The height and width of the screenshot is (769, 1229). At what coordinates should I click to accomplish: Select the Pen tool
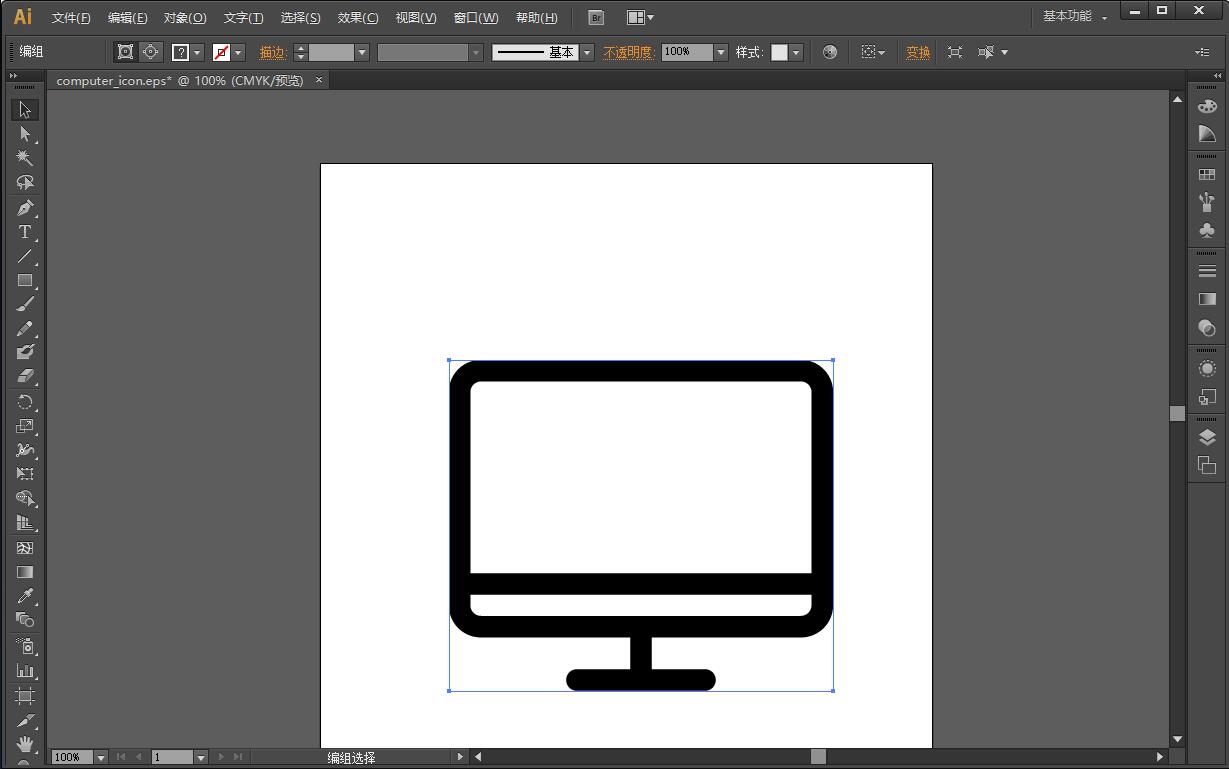click(25, 208)
